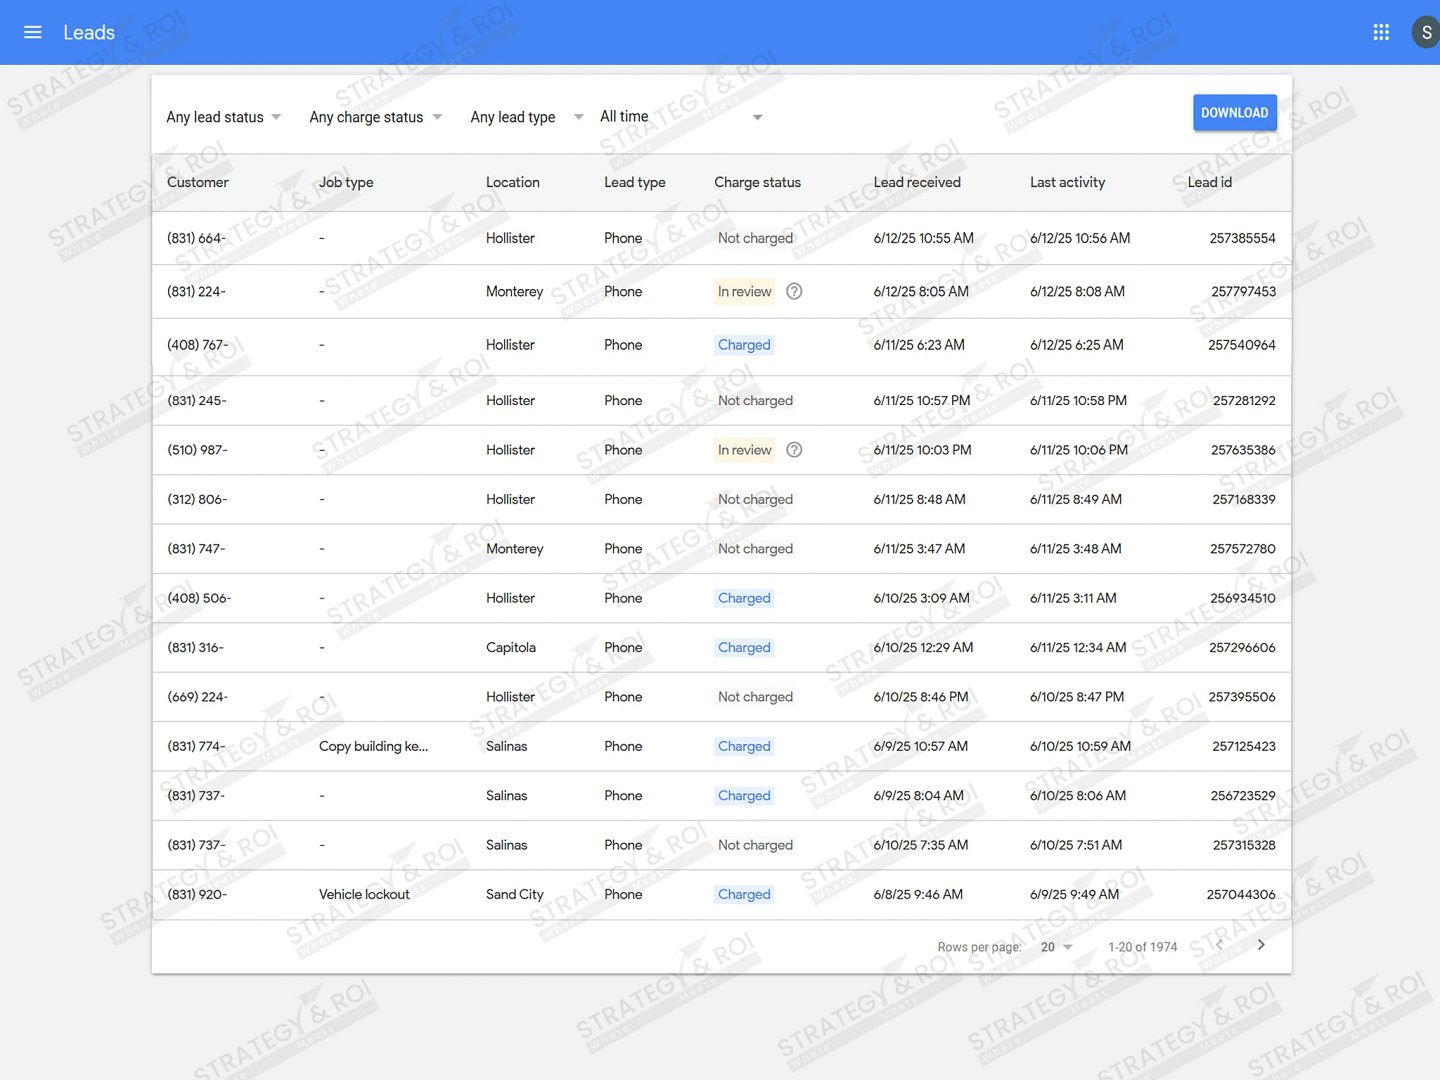The height and width of the screenshot is (1080, 1440).
Task: Click the Lead received column header
Action: [x=916, y=182]
